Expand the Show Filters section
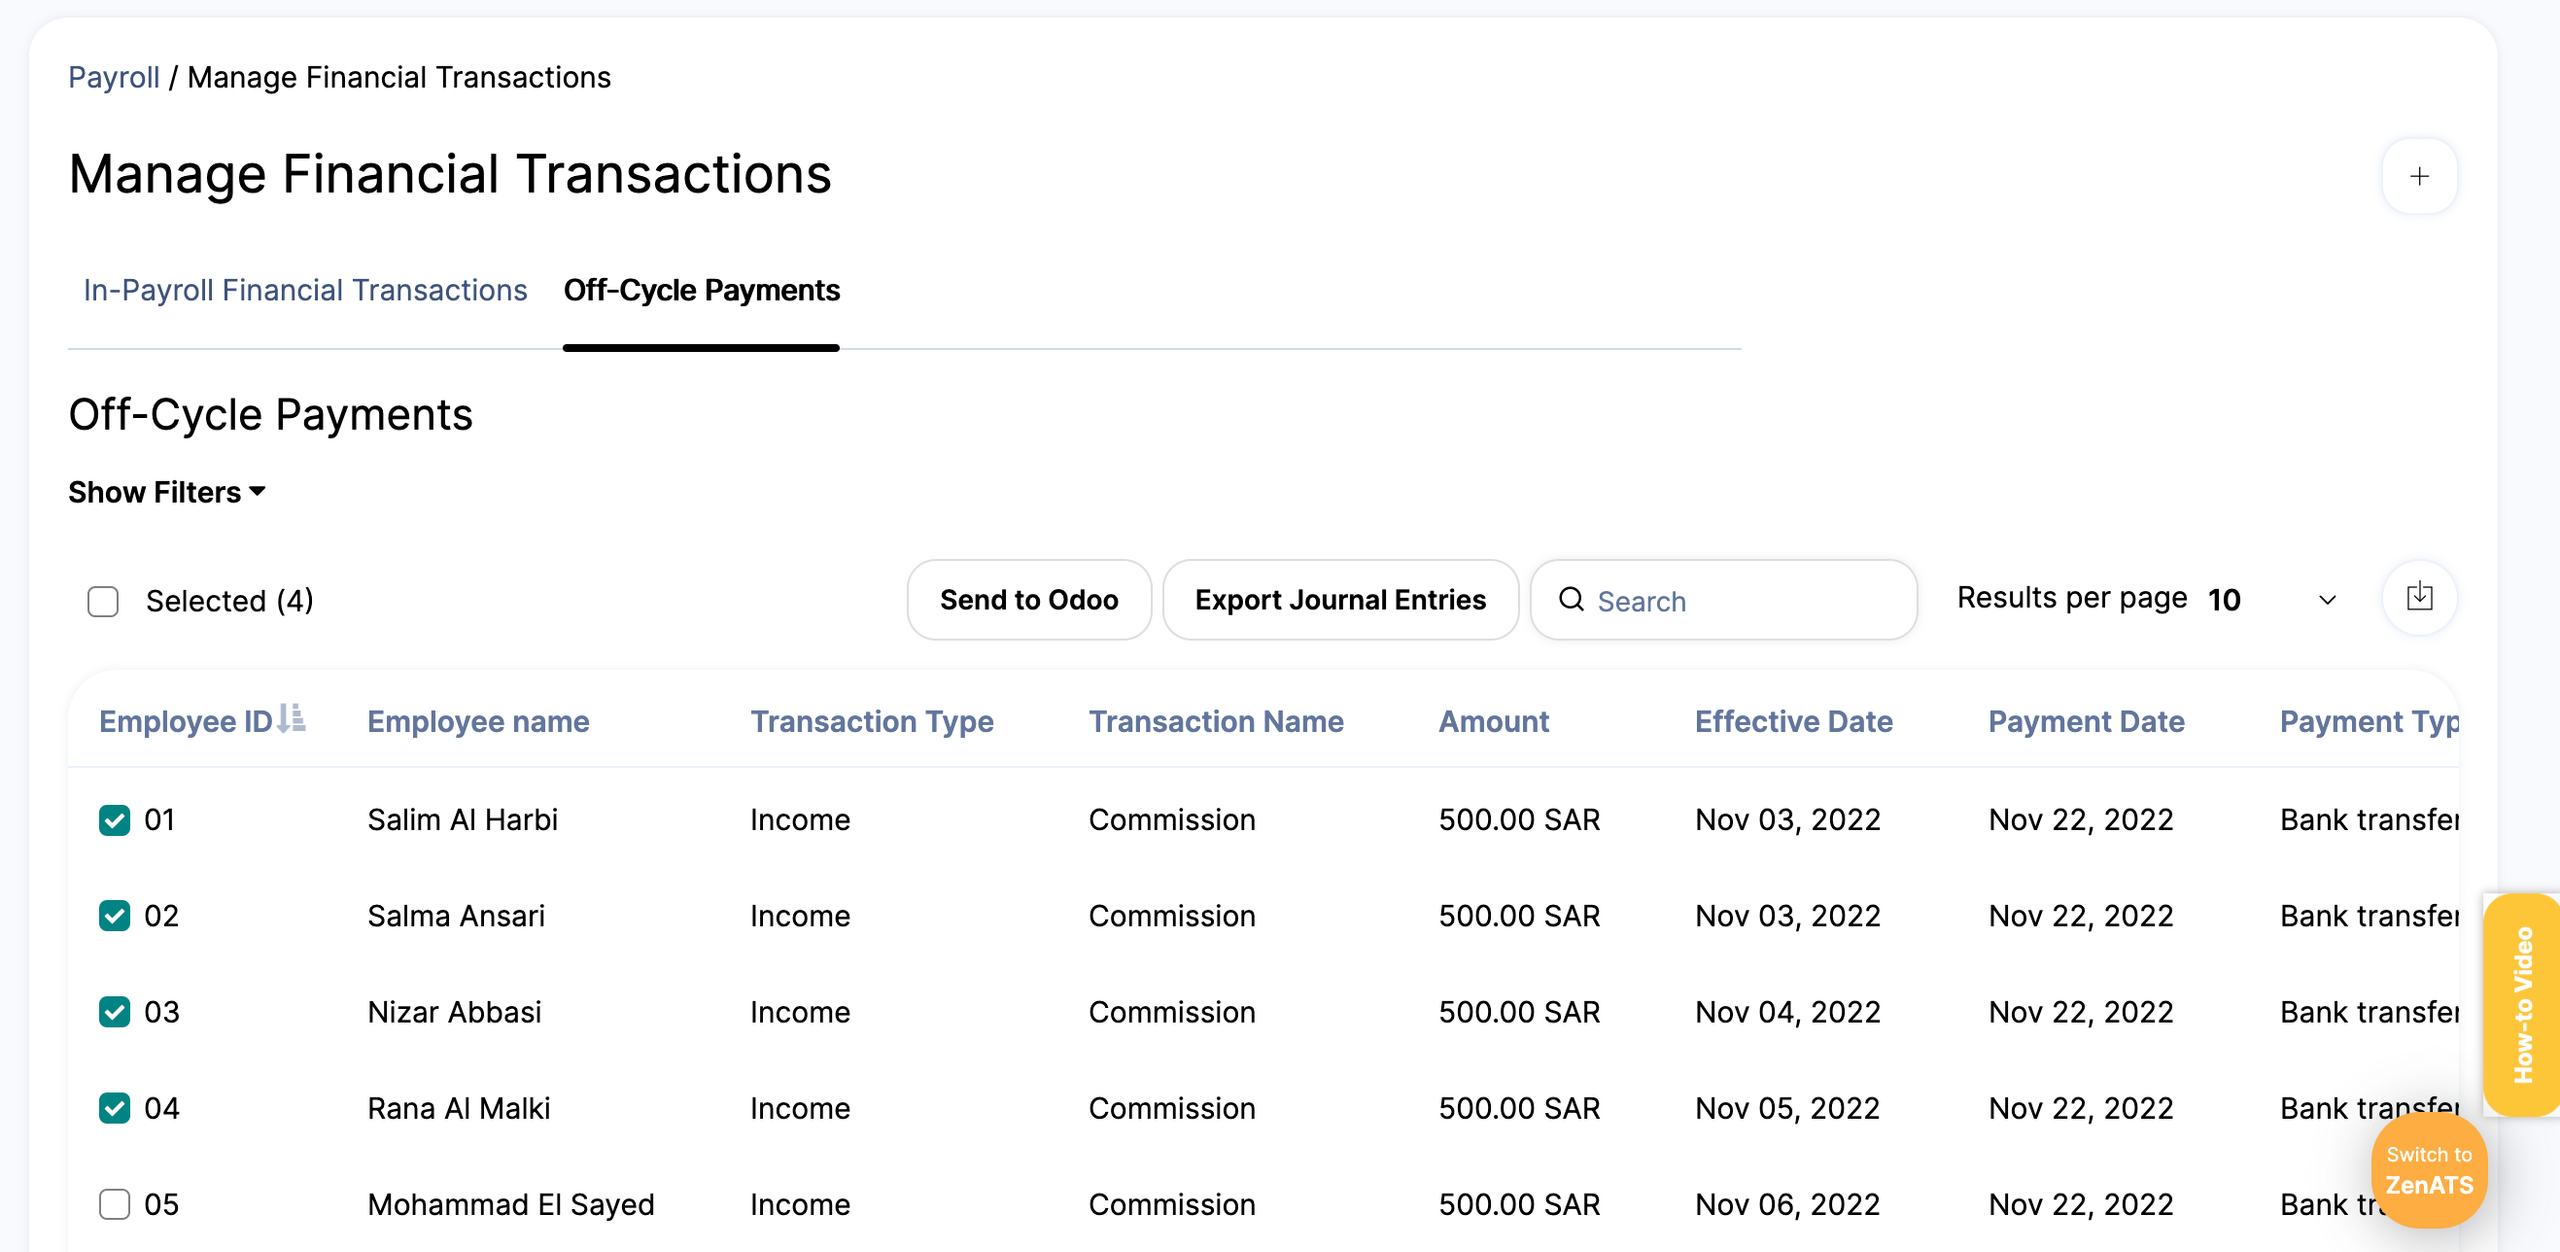 167,492
